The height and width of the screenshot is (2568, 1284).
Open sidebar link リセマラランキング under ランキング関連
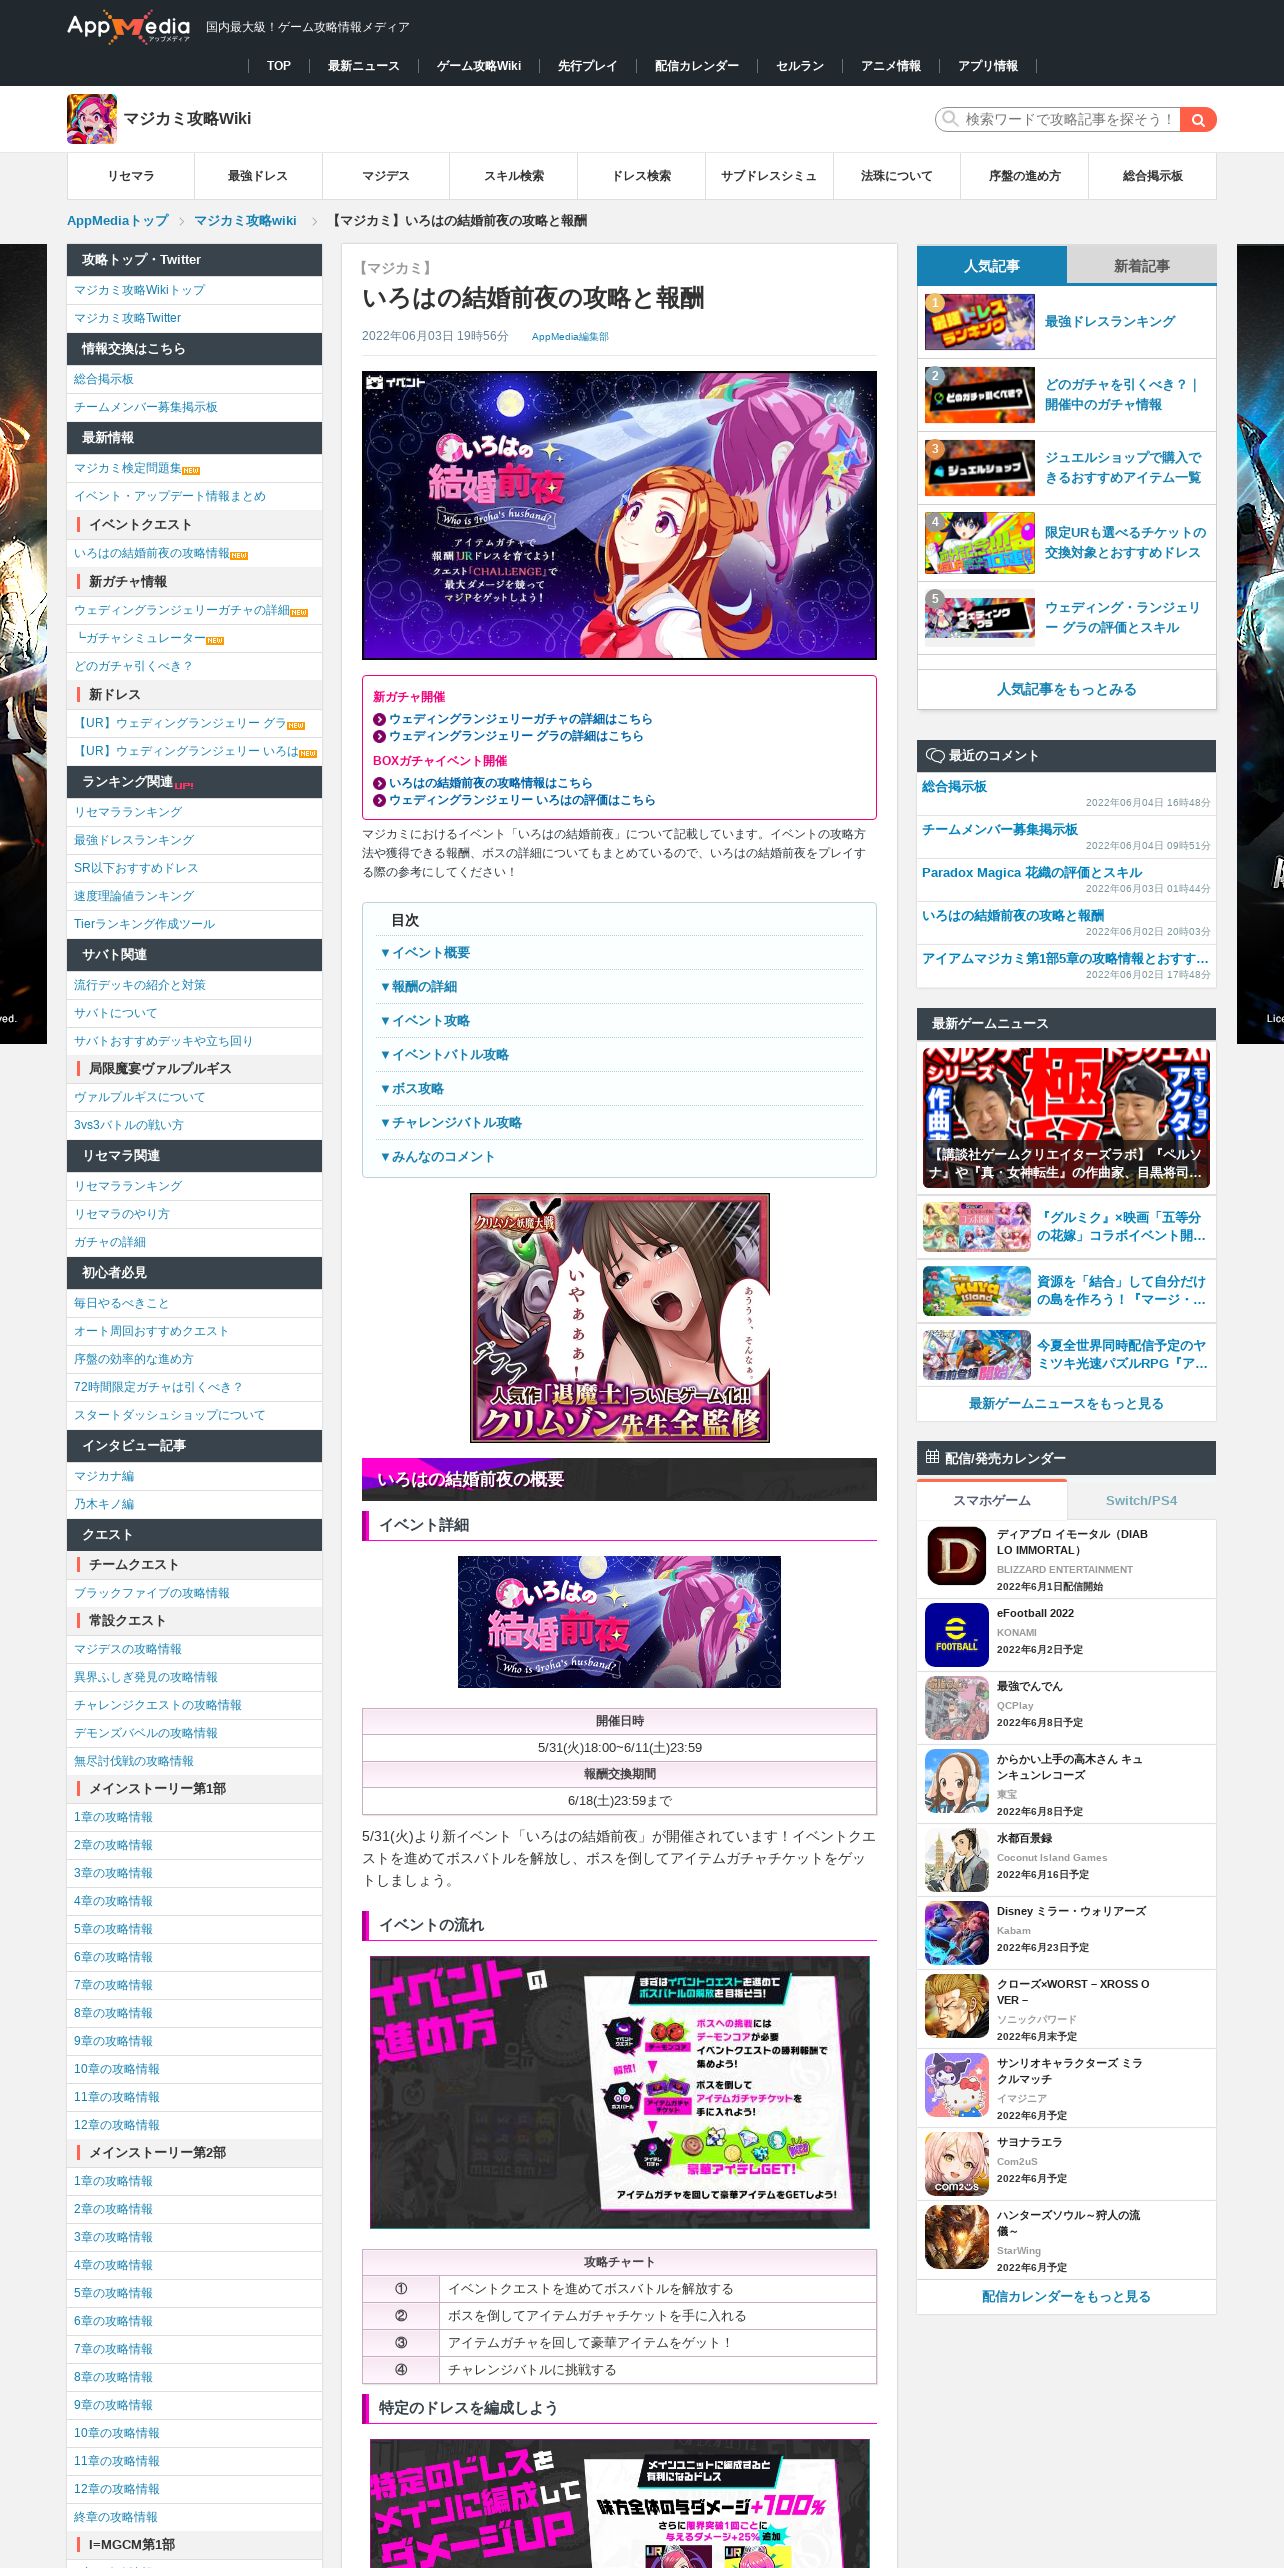[128, 812]
